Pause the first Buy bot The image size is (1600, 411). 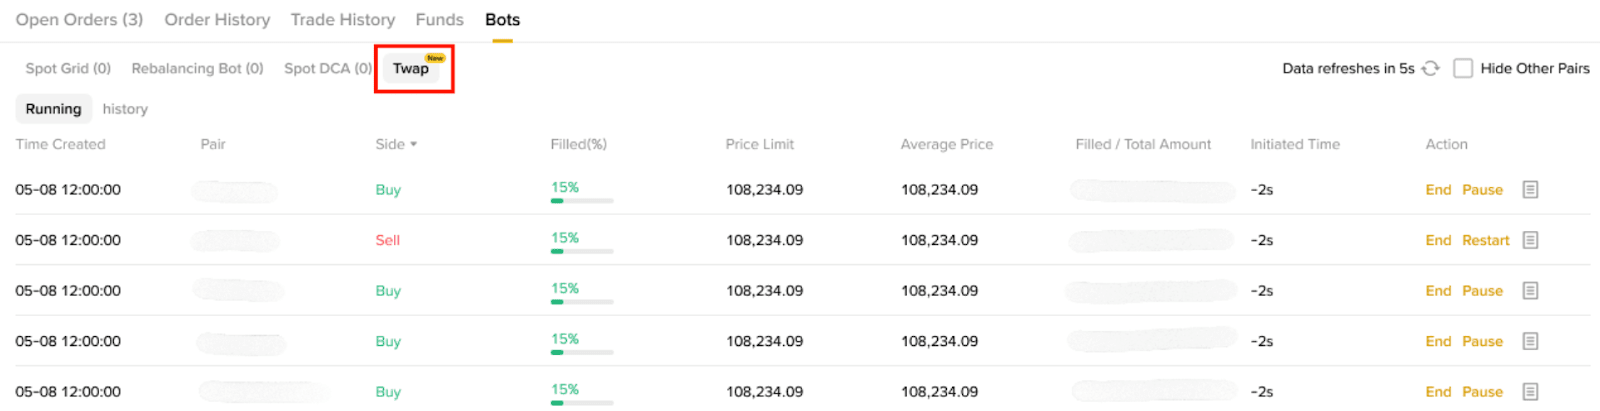point(1482,190)
